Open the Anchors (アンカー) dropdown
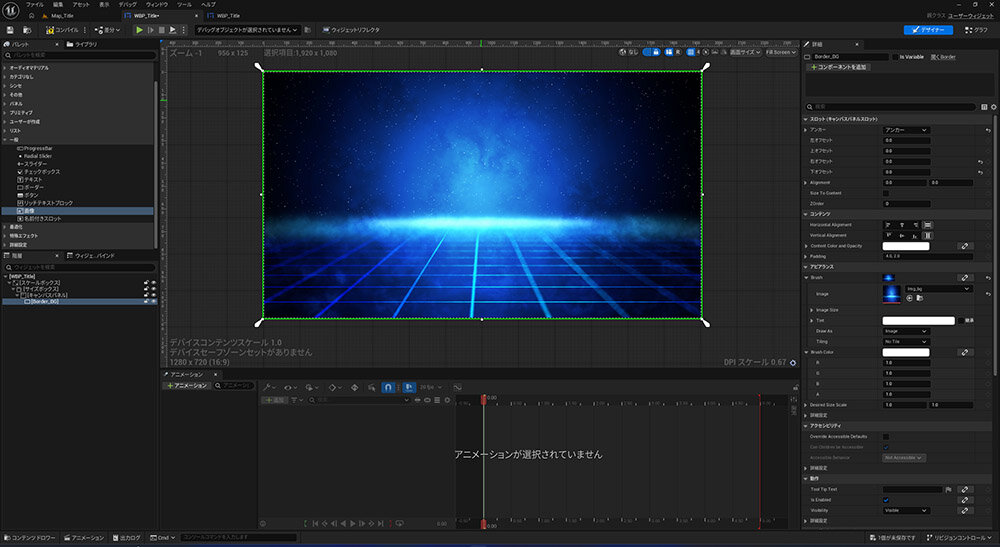Screen dimensions: 1000x547 tap(906, 130)
